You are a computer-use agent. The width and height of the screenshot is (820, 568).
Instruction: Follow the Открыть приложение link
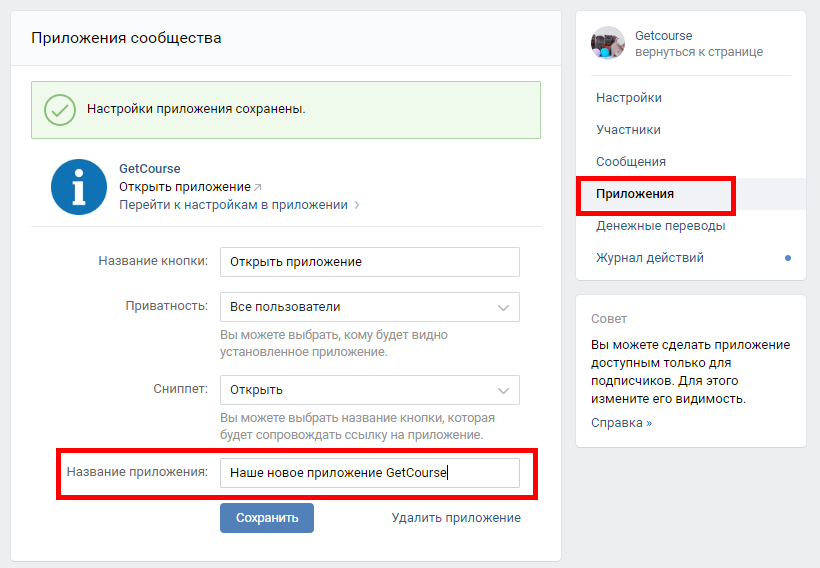pyautogui.click(x=185, y=187)
